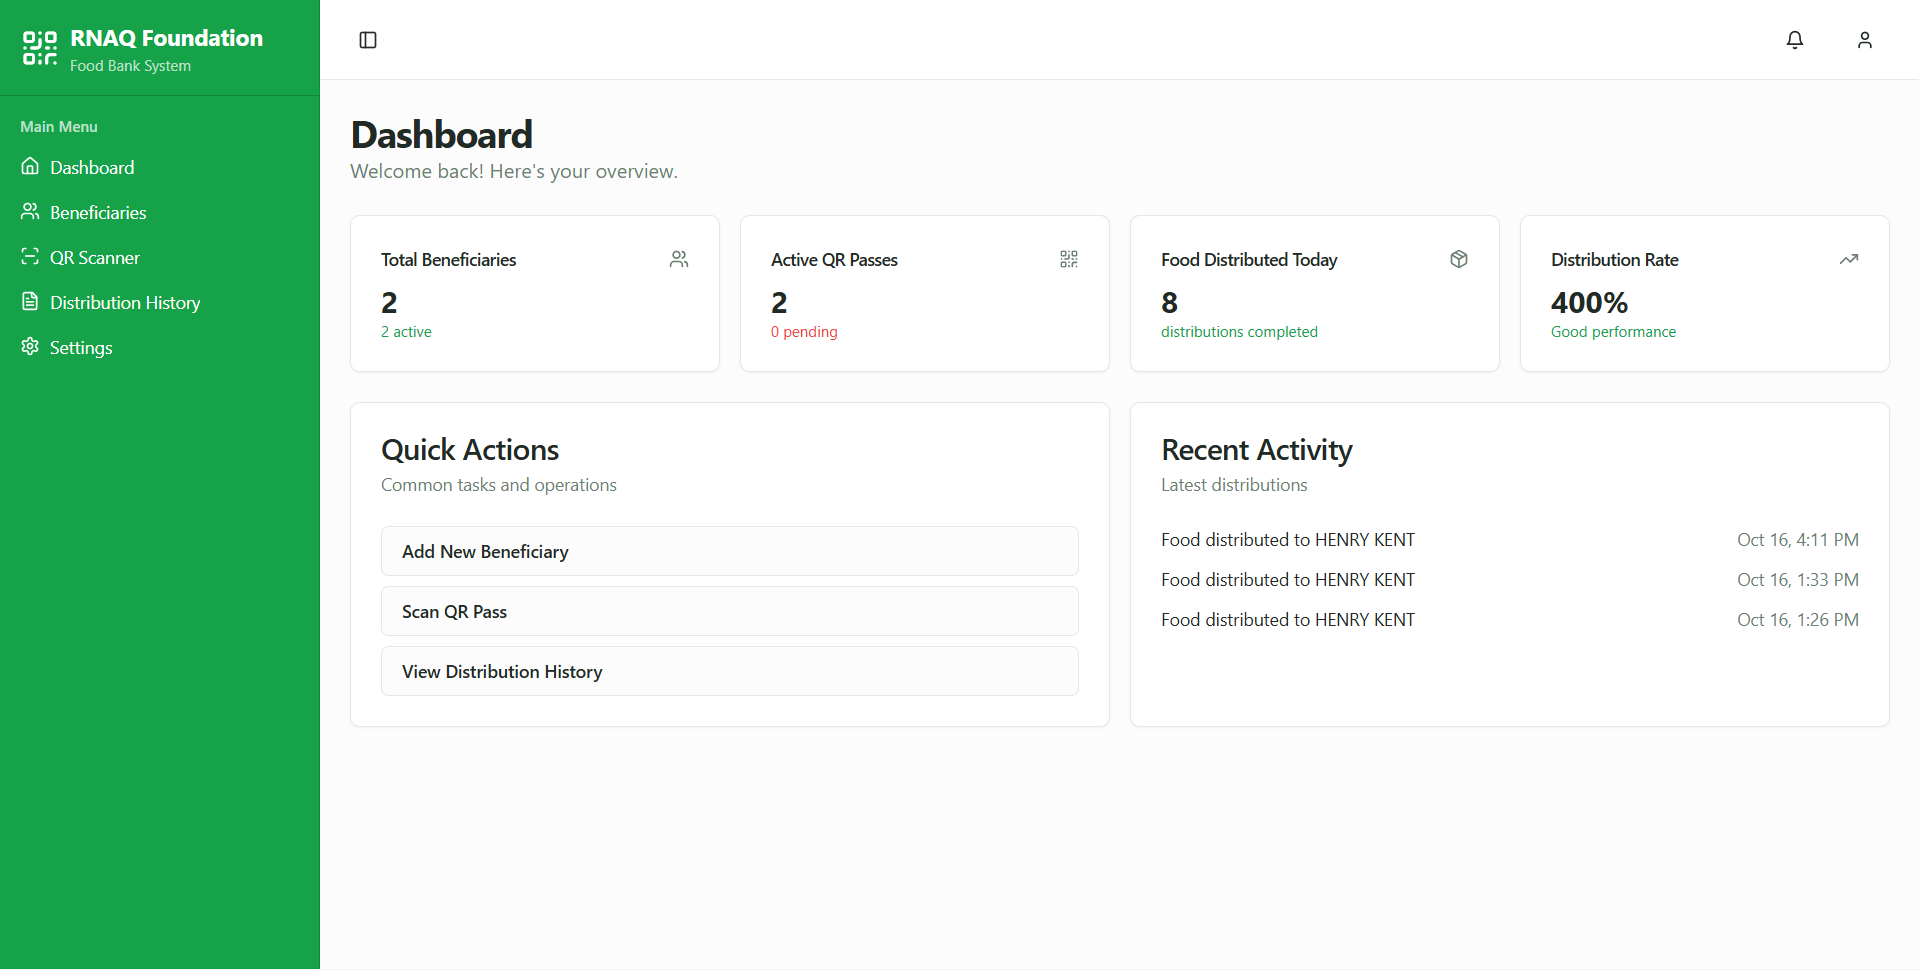Click the trending arrow icon on Distribution Rate

coord(1849,259)
